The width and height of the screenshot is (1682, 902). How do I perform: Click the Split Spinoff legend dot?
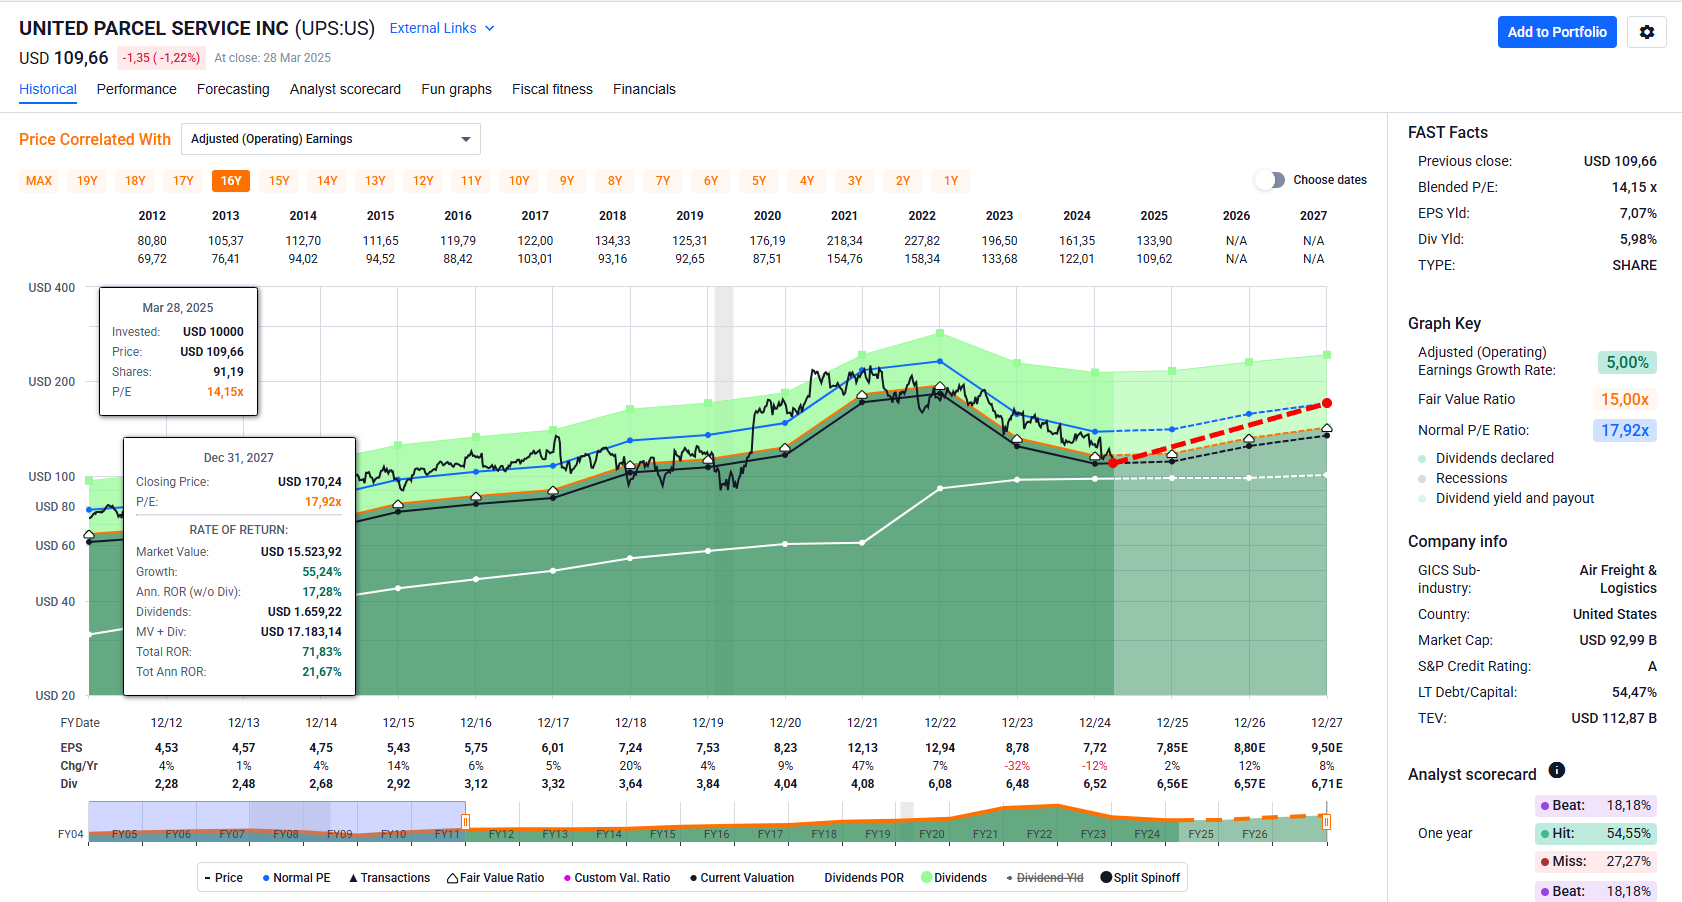(1106, 878)
